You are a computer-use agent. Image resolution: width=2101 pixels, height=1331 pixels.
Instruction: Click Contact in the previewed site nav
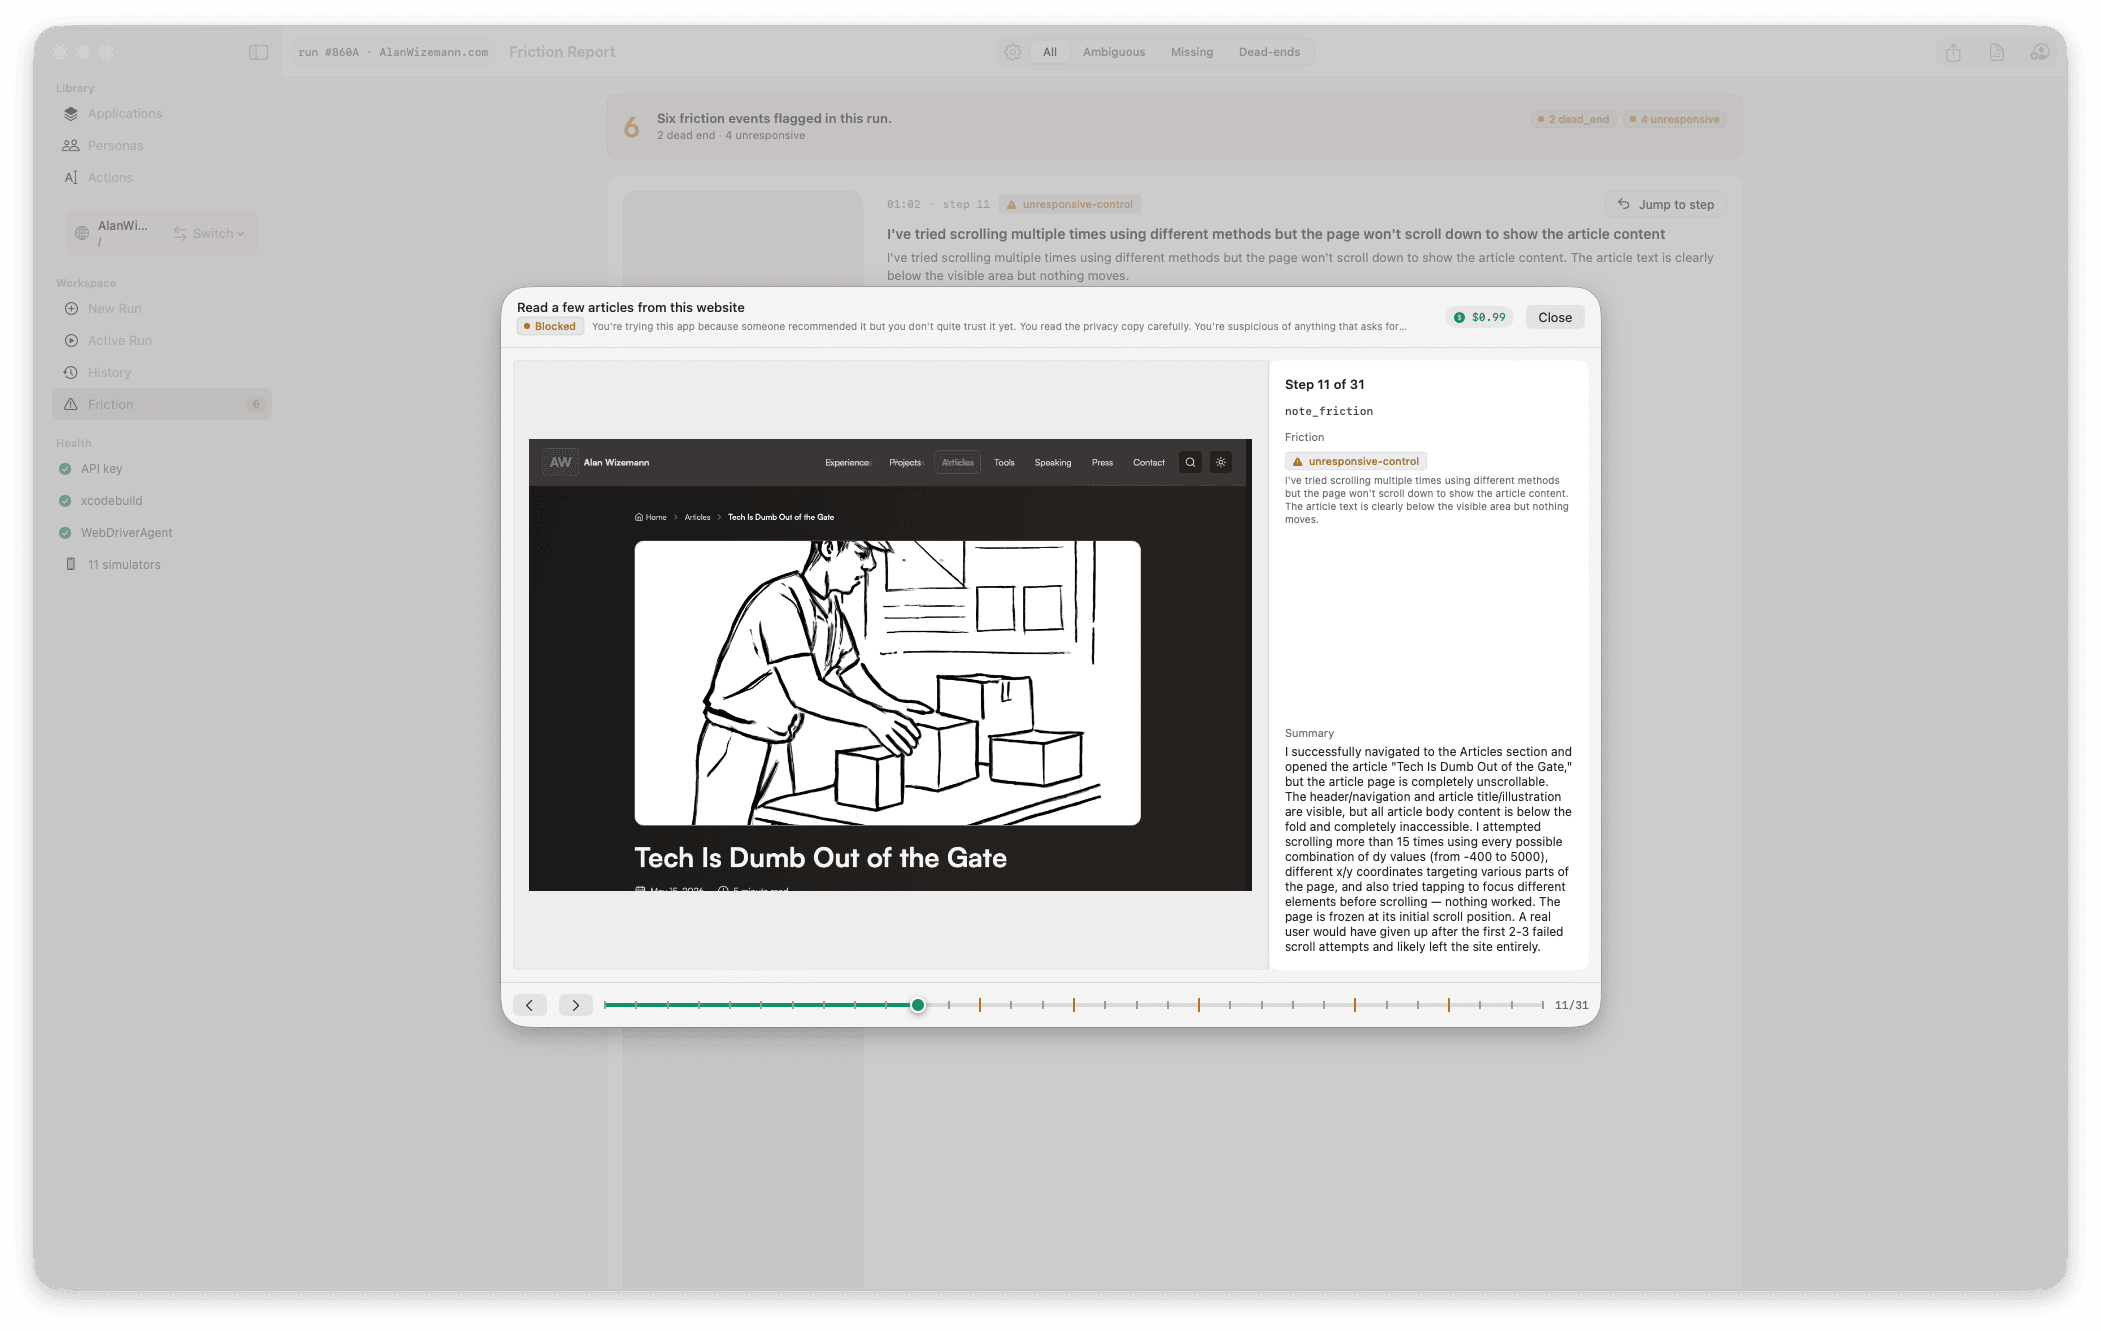pyautogui.click(x=1149, y=462)
